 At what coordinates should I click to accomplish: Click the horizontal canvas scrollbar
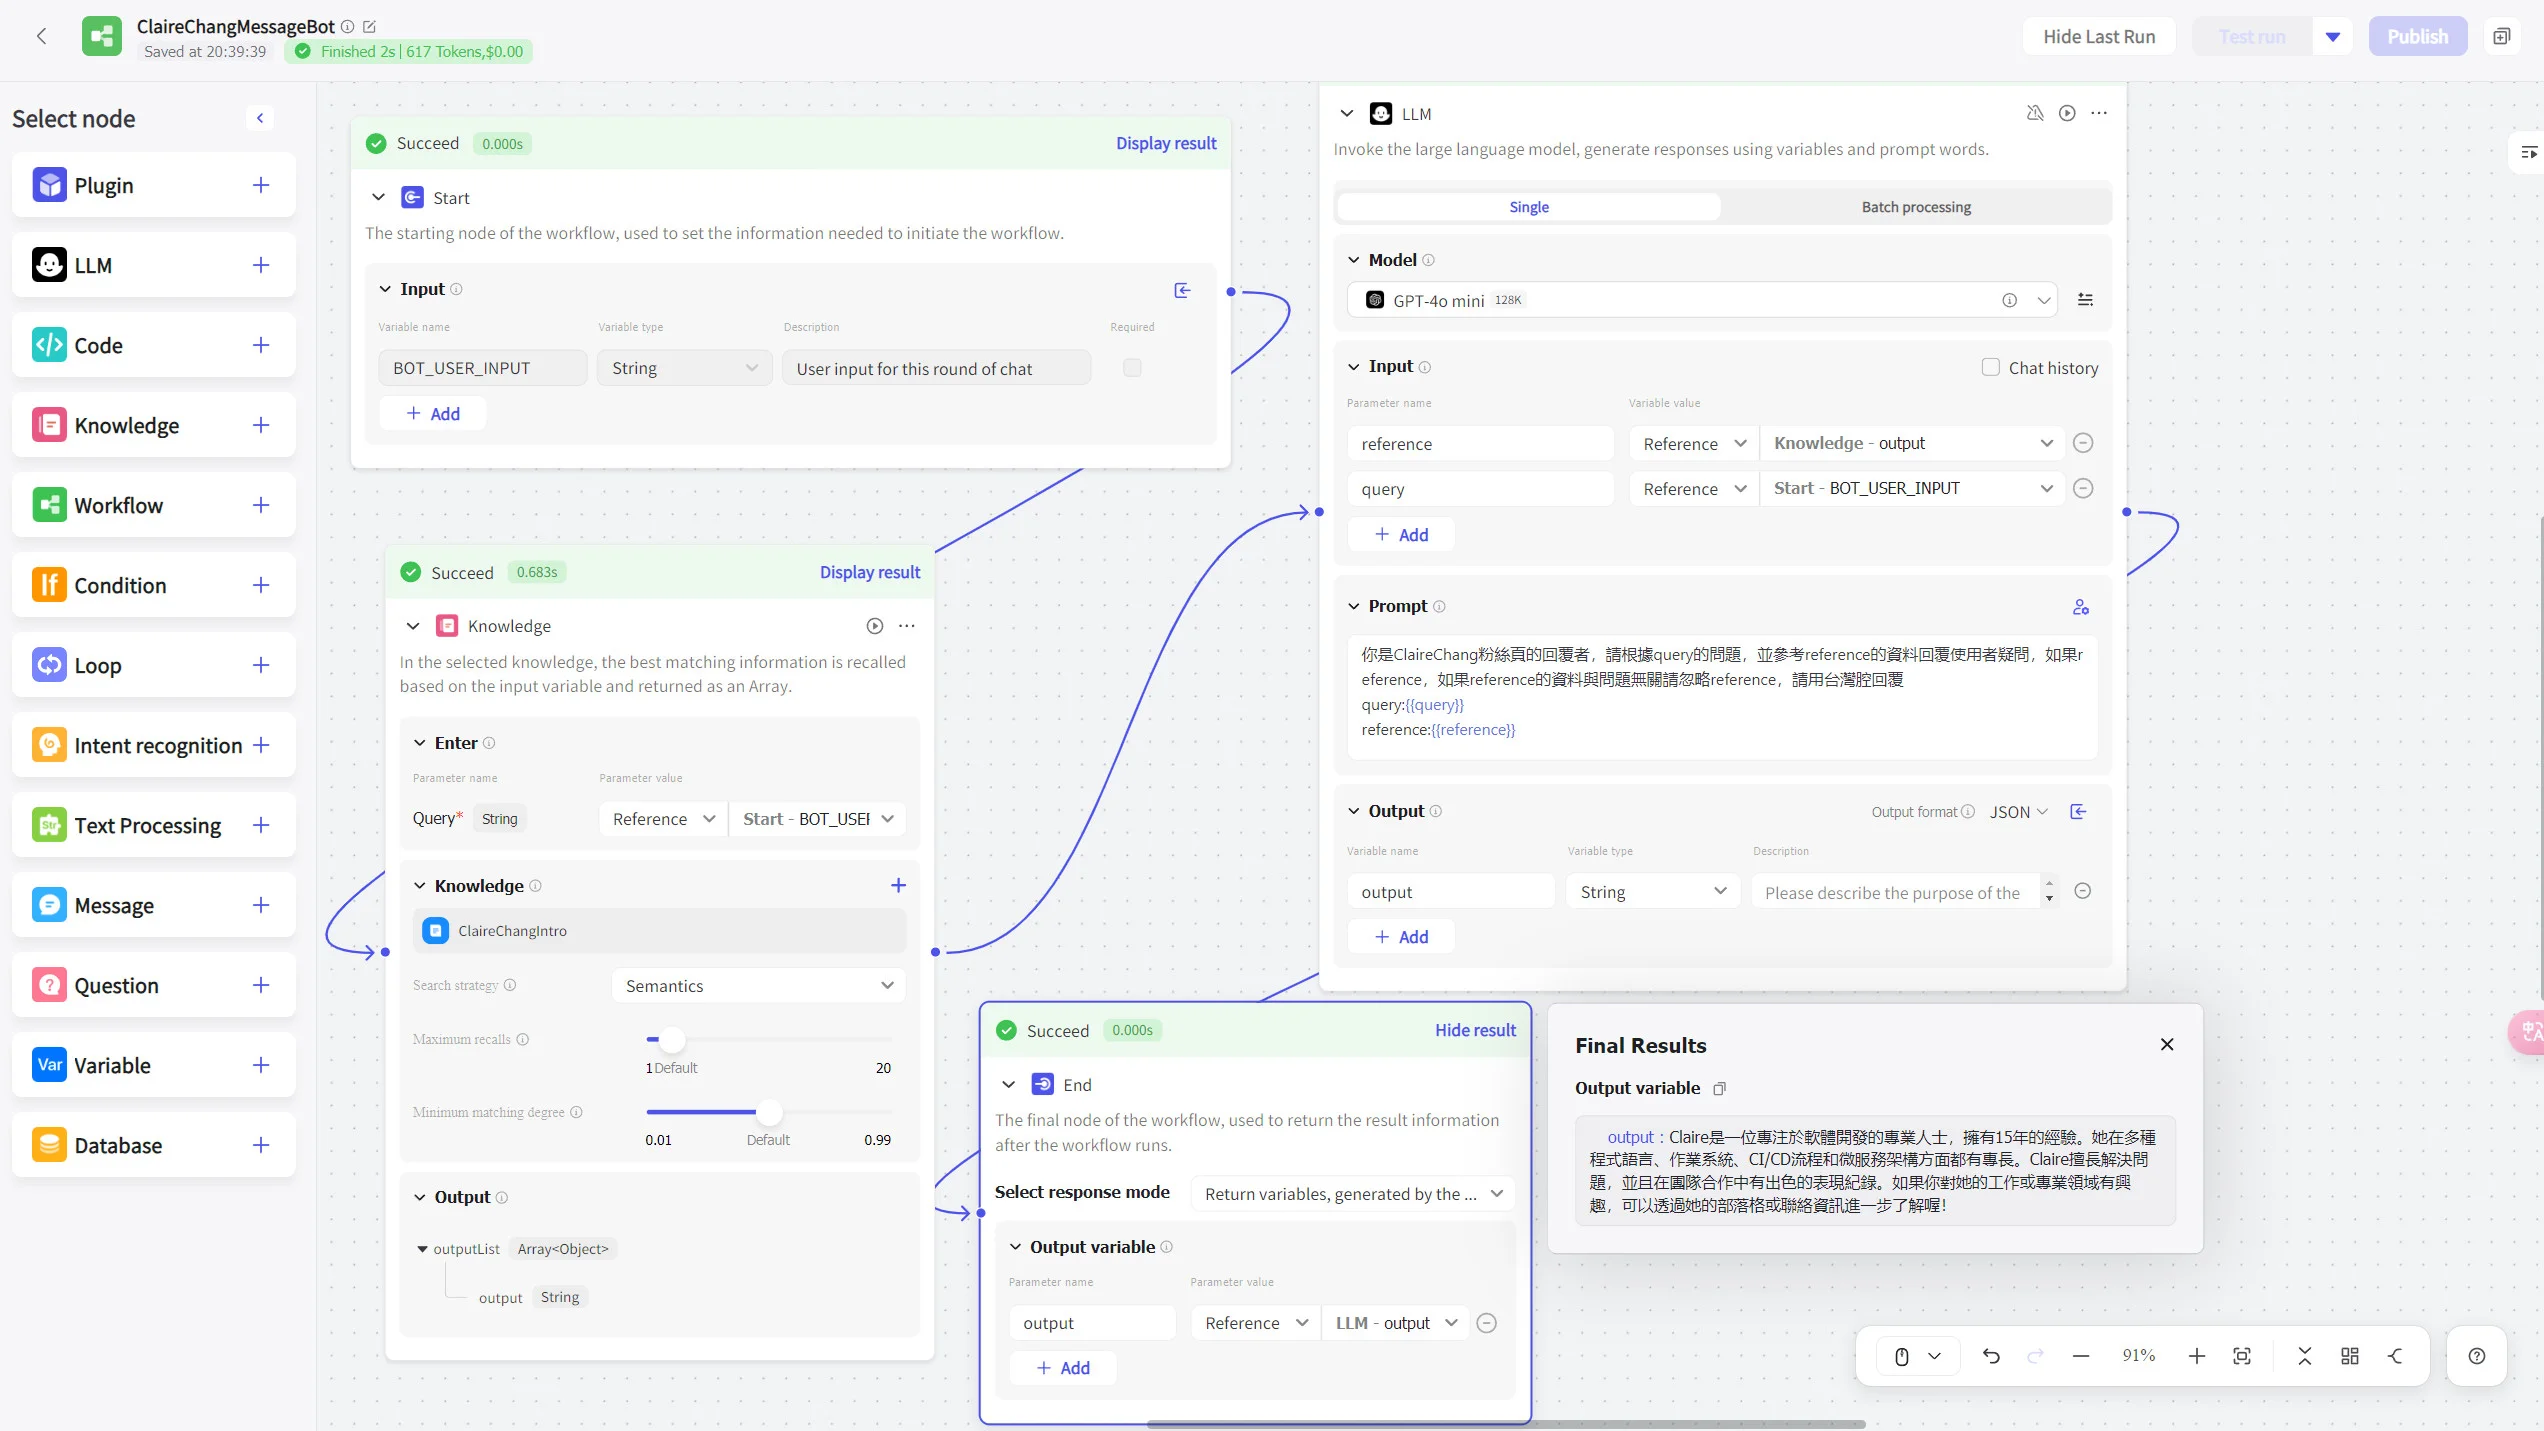tap(1506, 1424)
